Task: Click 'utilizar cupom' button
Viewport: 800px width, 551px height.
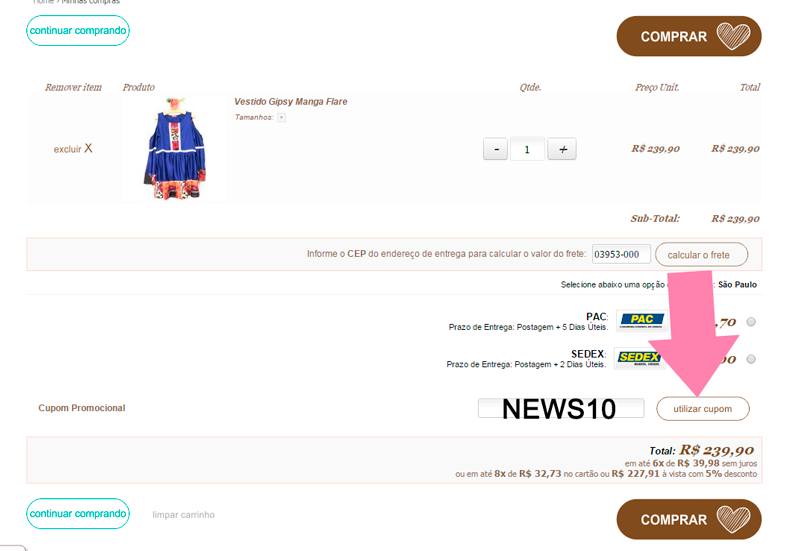Action: point(703,409)
